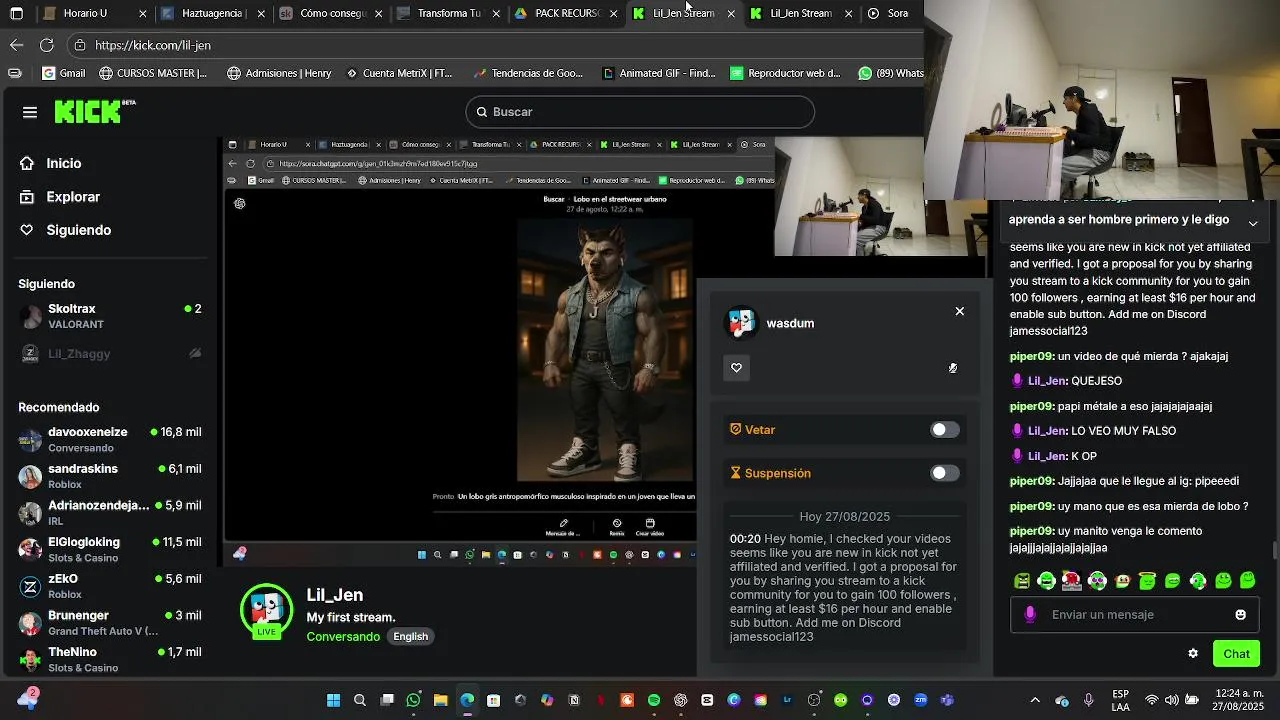Insert the first green emote in the emote row

click(x=1021, y=580)
